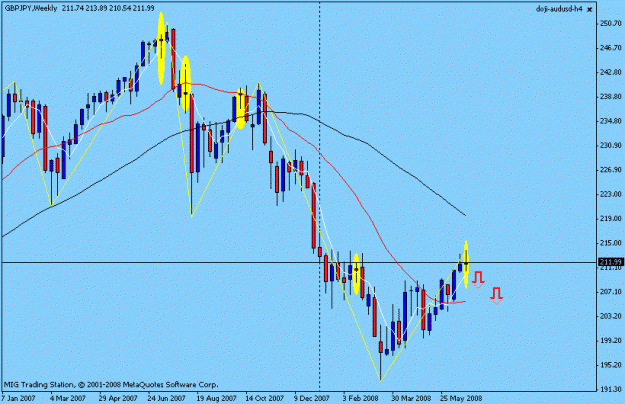Viewport: 625px width, 404px height.
Task: Click the 203.20 price level
Action: pyautogui.click(x=611, y=316)
